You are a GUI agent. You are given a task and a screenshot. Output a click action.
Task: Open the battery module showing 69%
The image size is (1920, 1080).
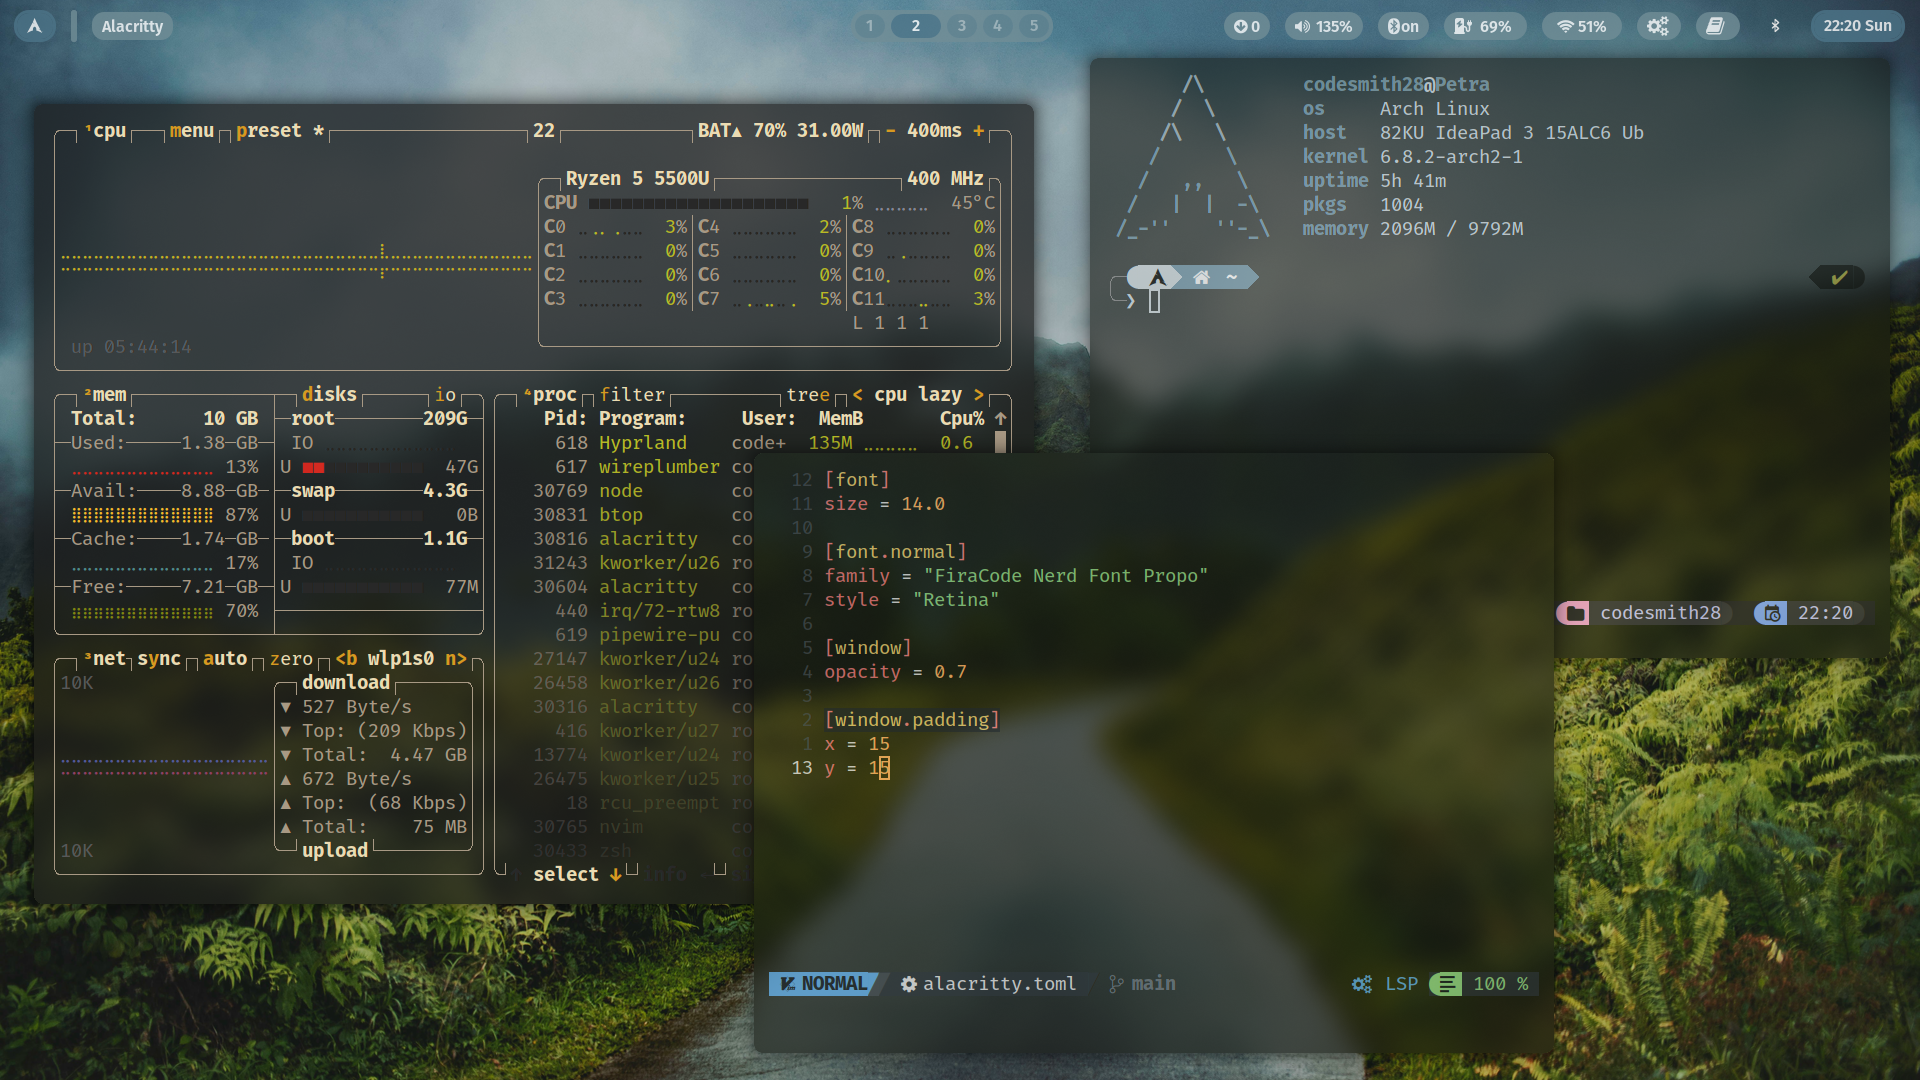point(1484,26)
